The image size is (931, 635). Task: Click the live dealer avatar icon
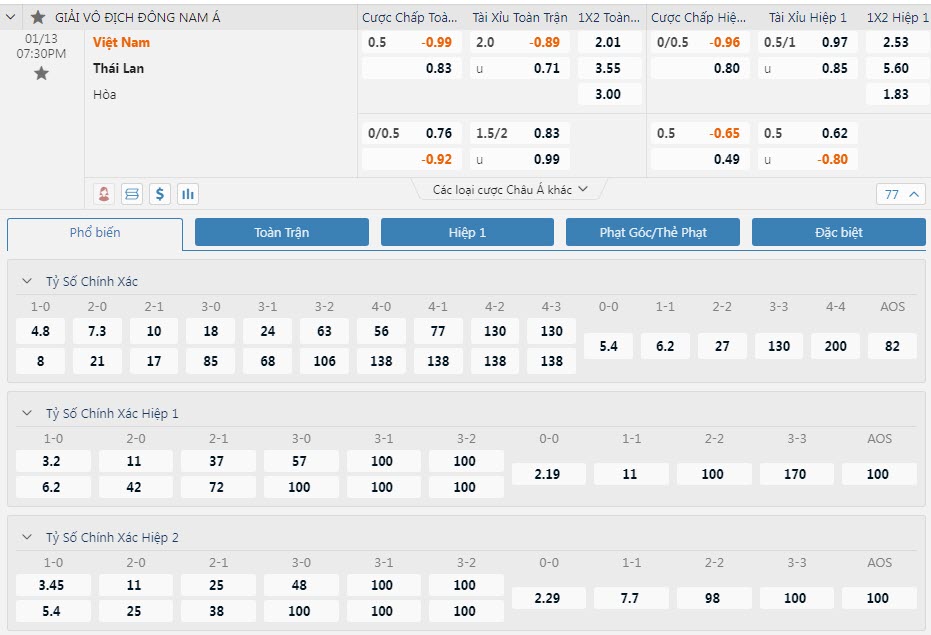(103, 194)
